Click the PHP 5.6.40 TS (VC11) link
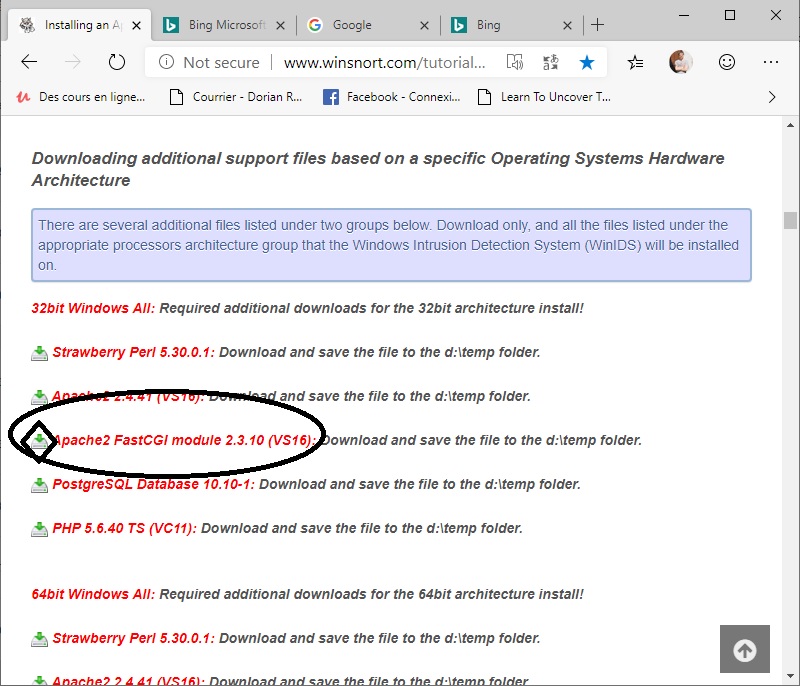Image resolution: width=800 pixels, height=686 pixels. [x=124, y=528]
